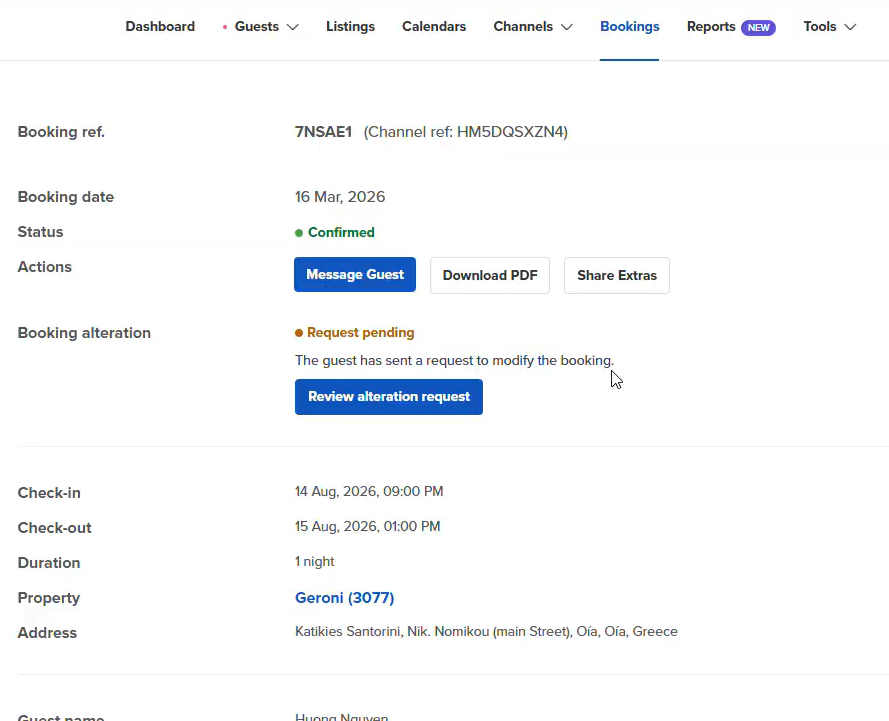The height and width of the screenshot is (721, 889).
Task: Click the NEW badge next to Reports
Action: tap(758, 27)
